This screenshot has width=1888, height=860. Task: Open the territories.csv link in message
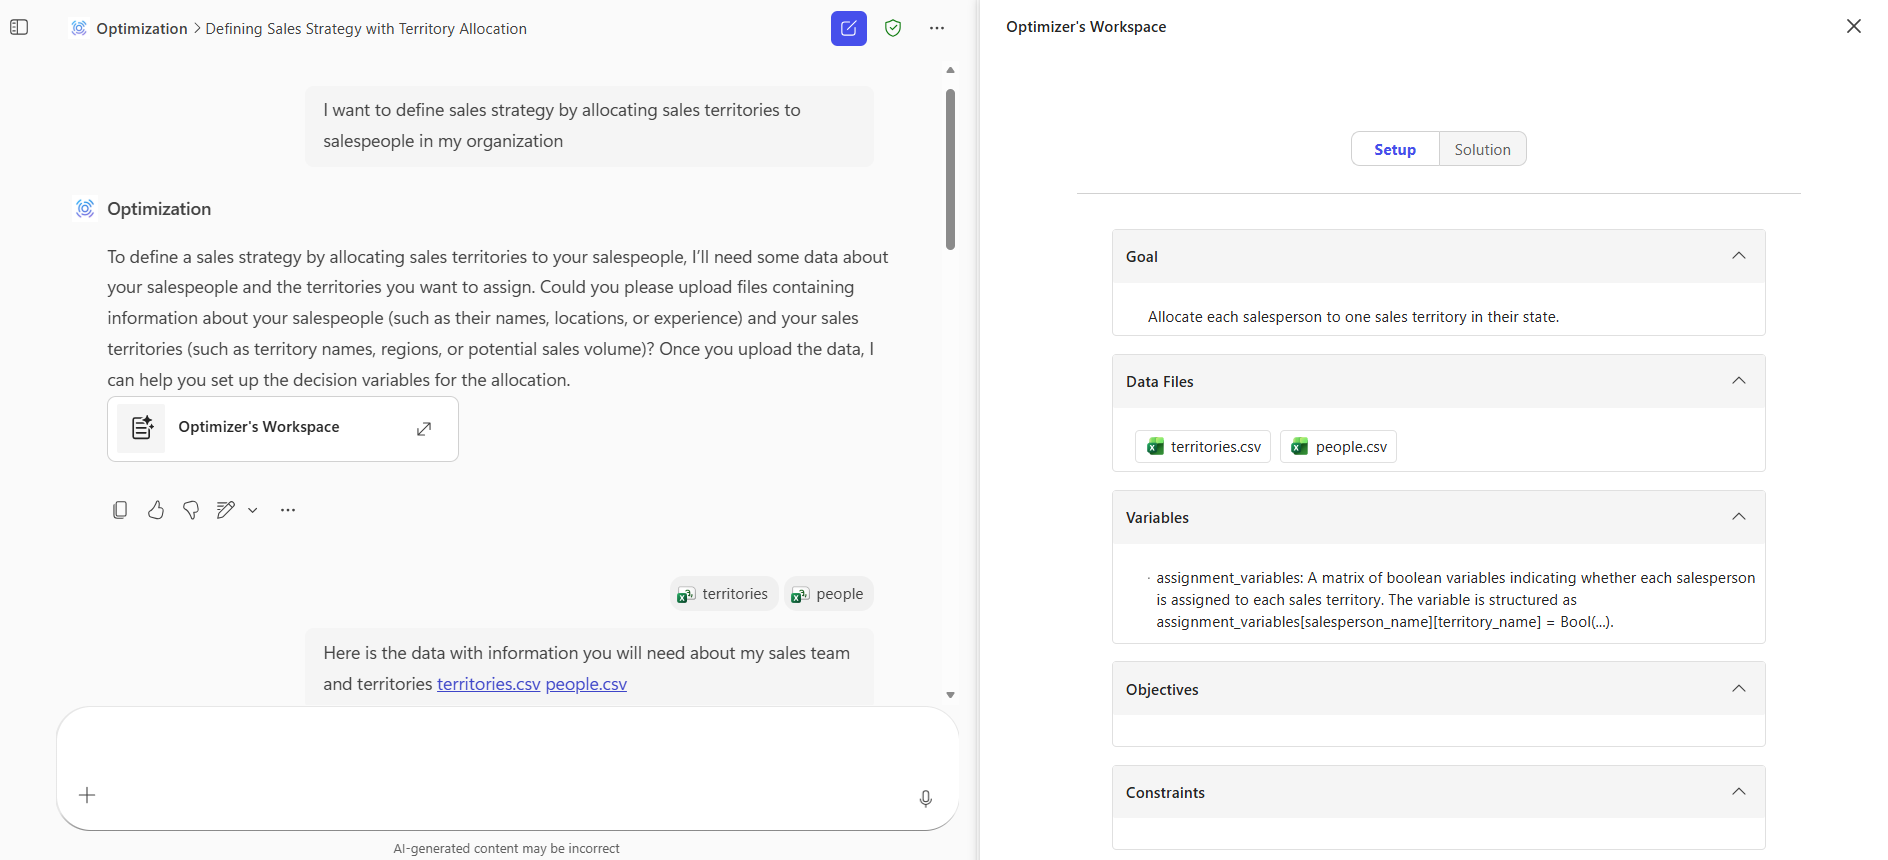coord(488,684)
